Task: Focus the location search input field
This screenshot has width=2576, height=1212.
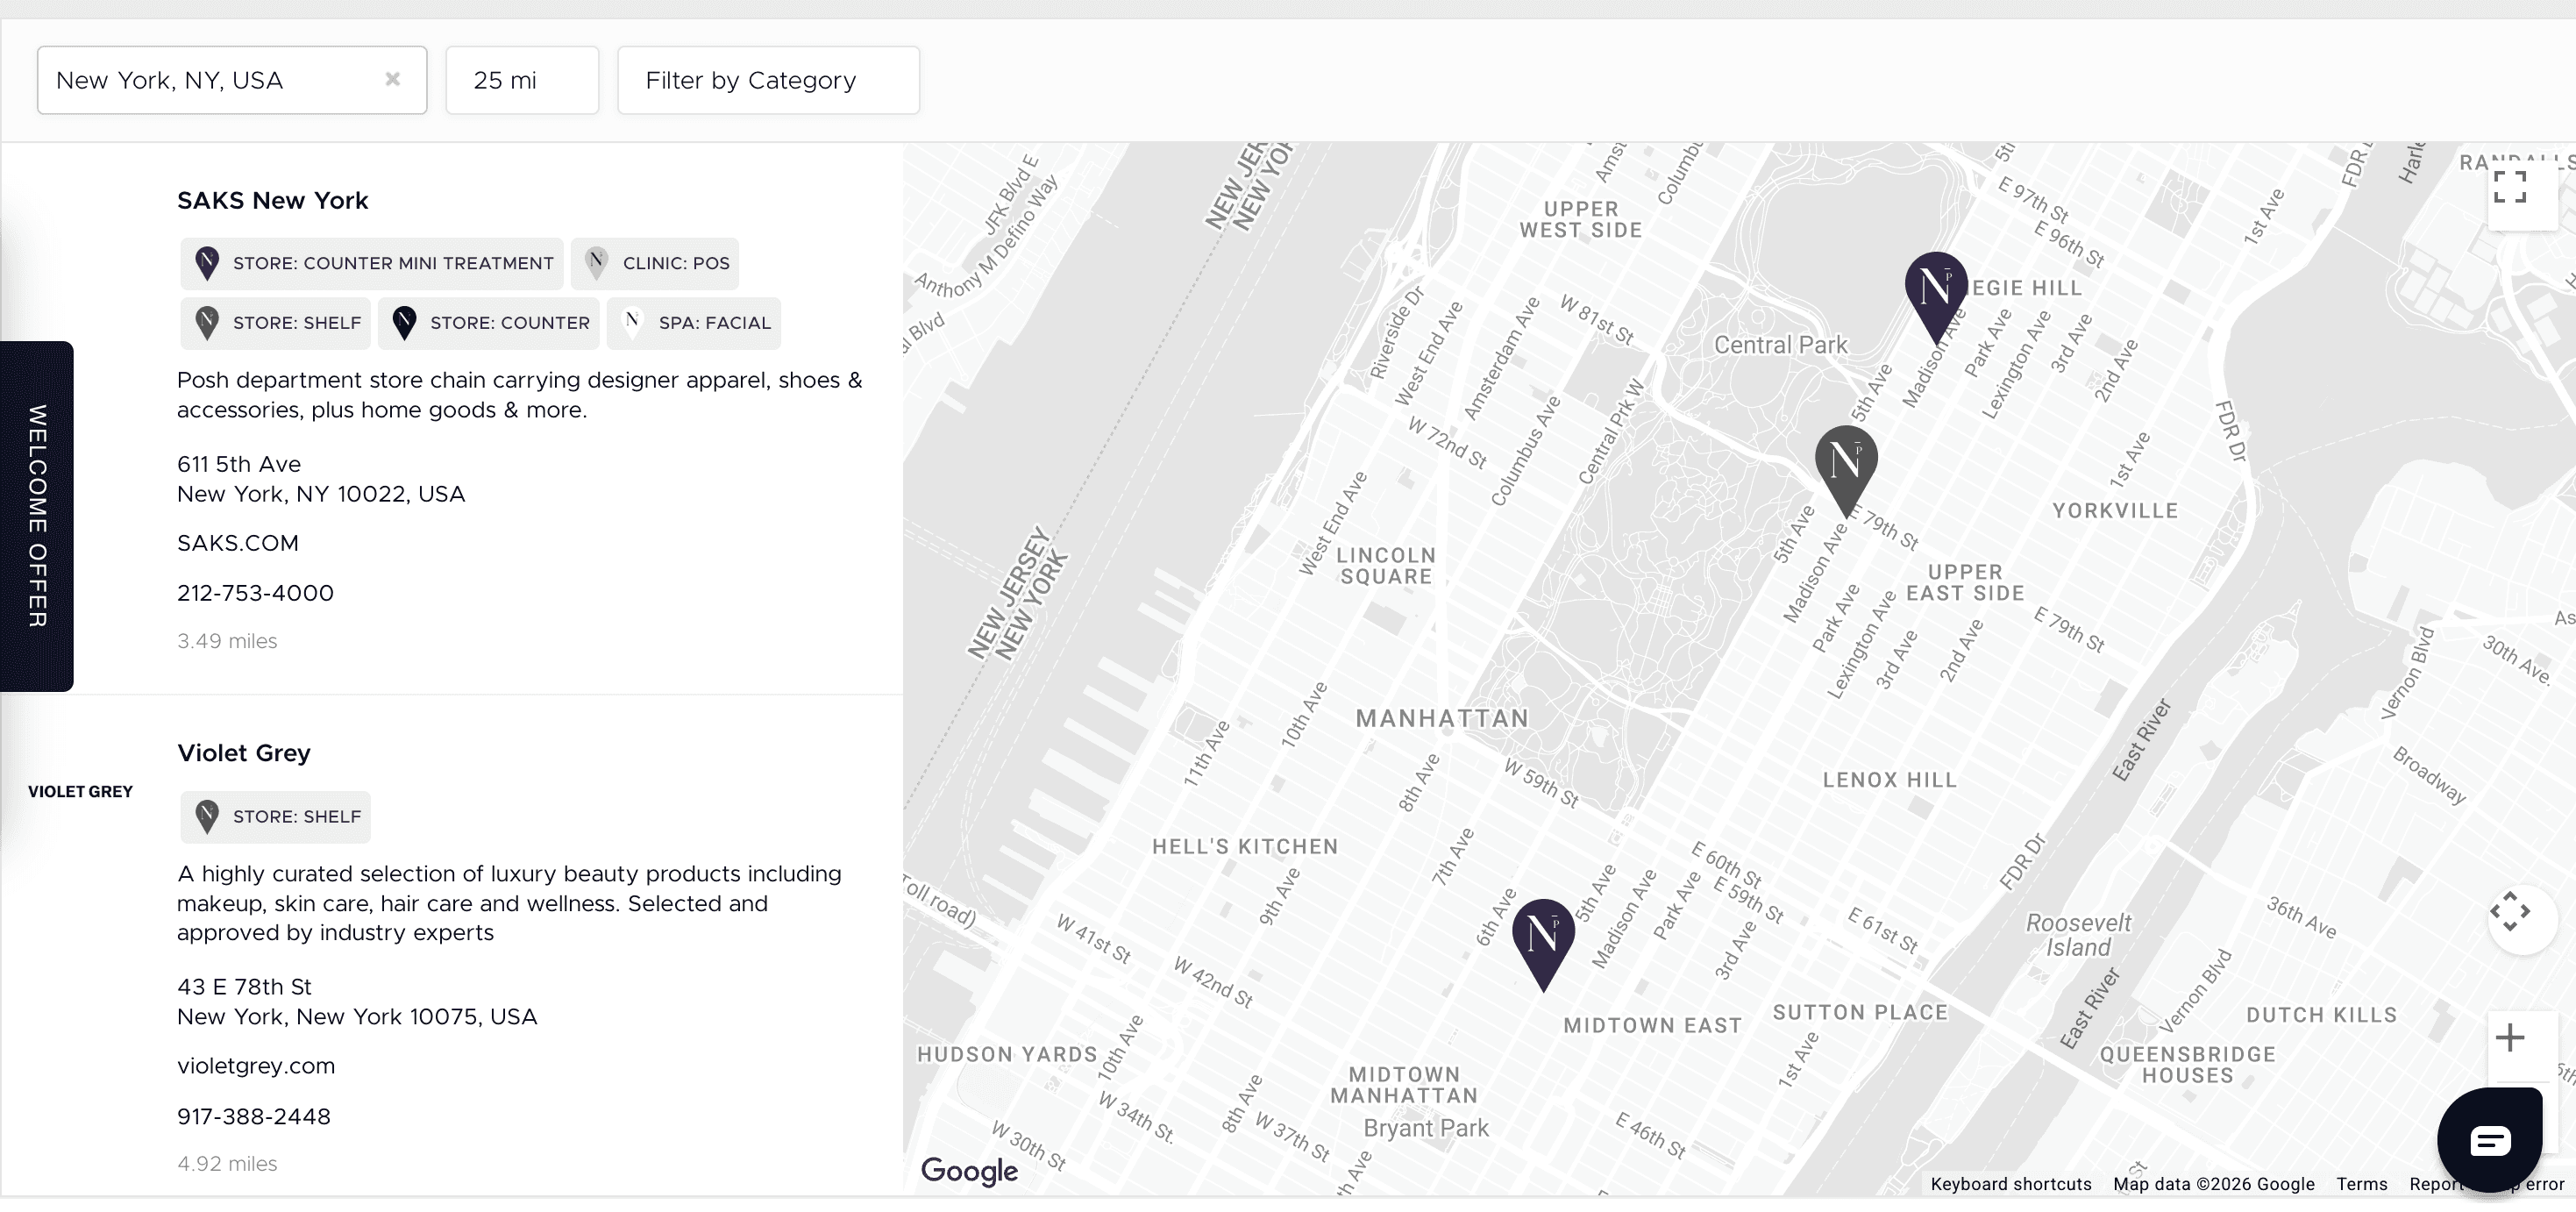Action: coord(210,80)
